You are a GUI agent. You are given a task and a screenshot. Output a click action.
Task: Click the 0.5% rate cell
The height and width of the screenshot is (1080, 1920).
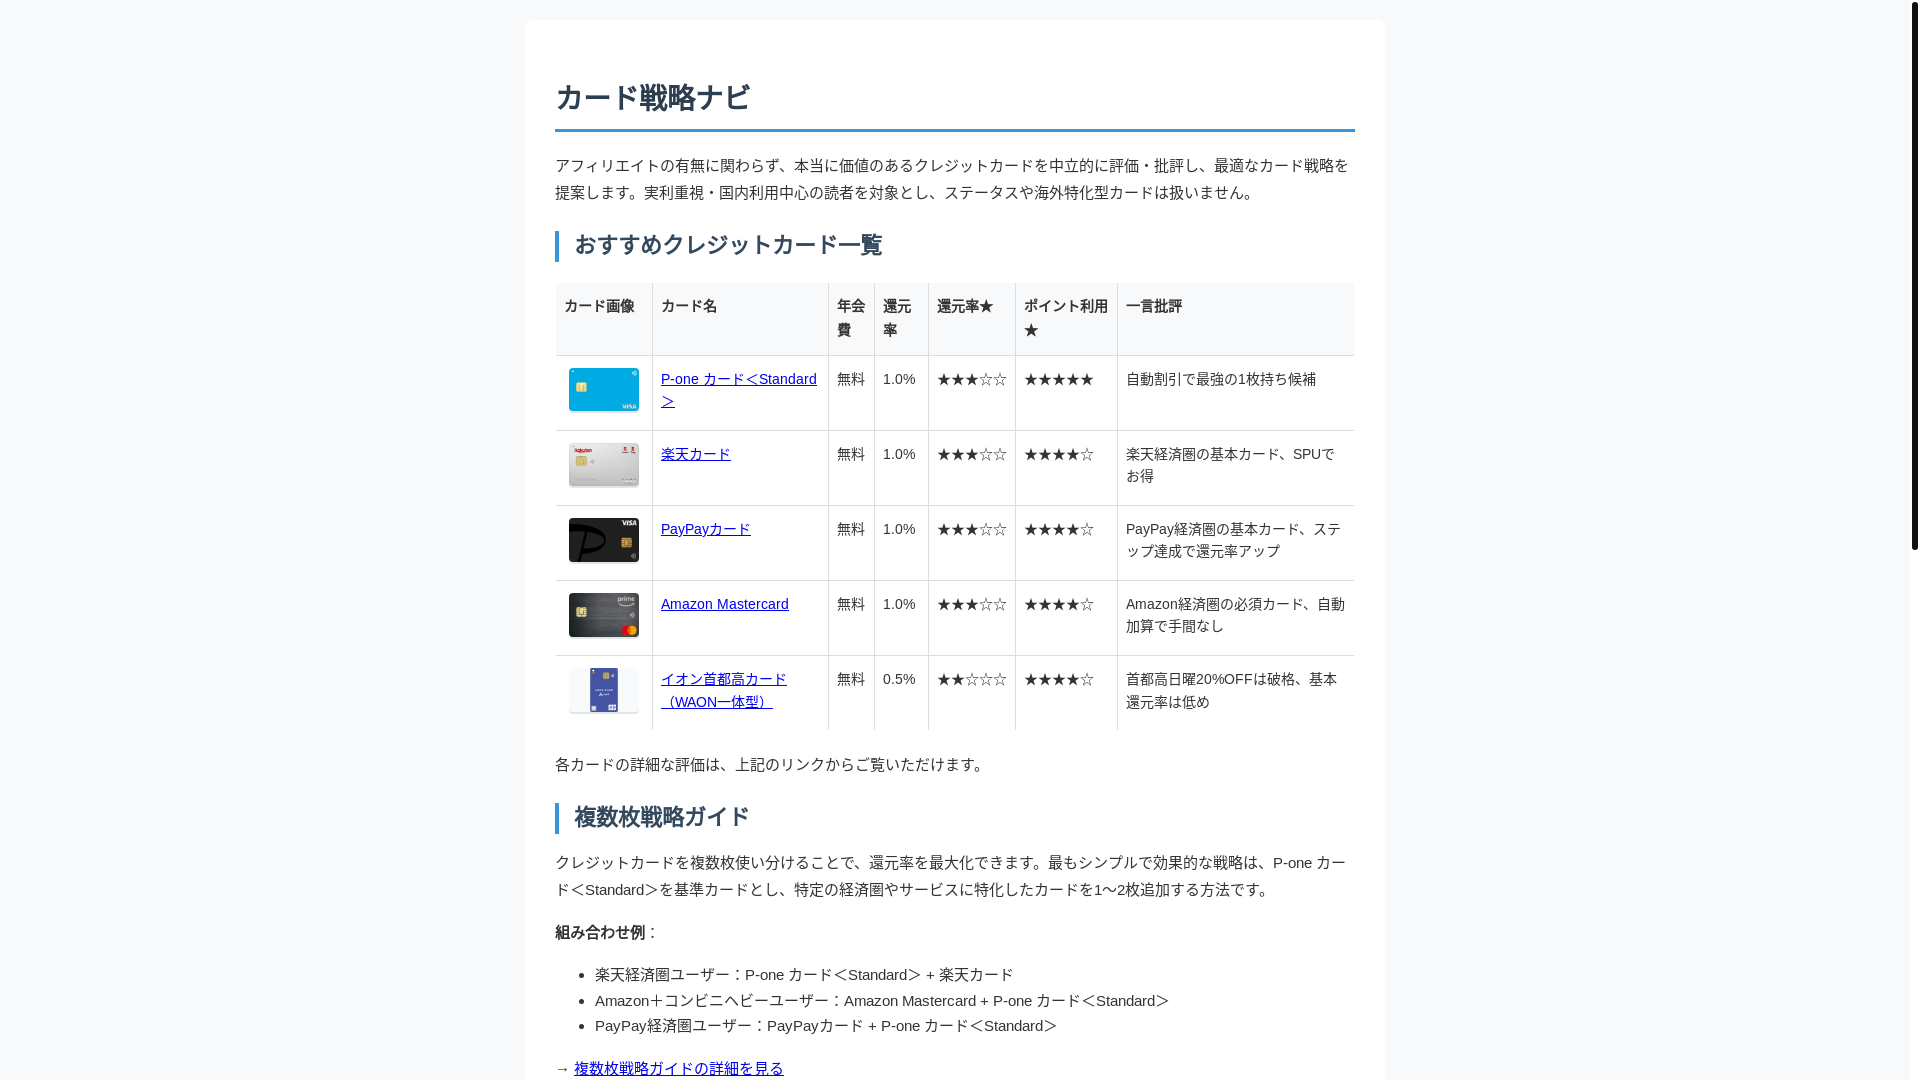pyautogui.click(x=901, y=693)
